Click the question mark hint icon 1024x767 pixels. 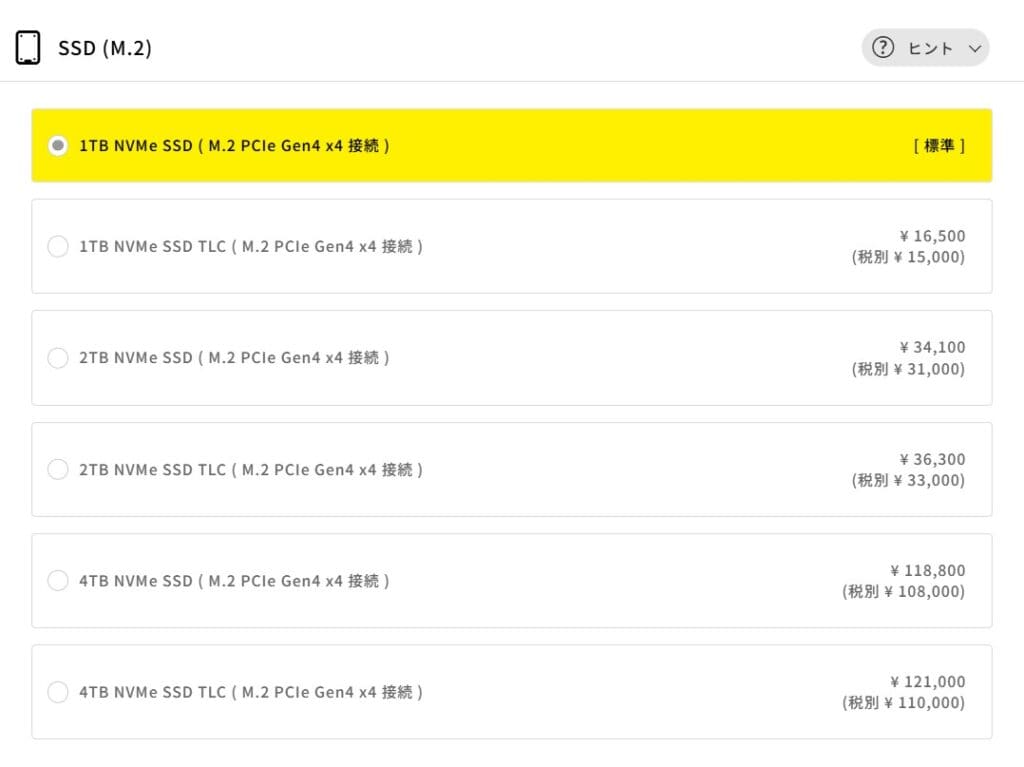[882, 47]
